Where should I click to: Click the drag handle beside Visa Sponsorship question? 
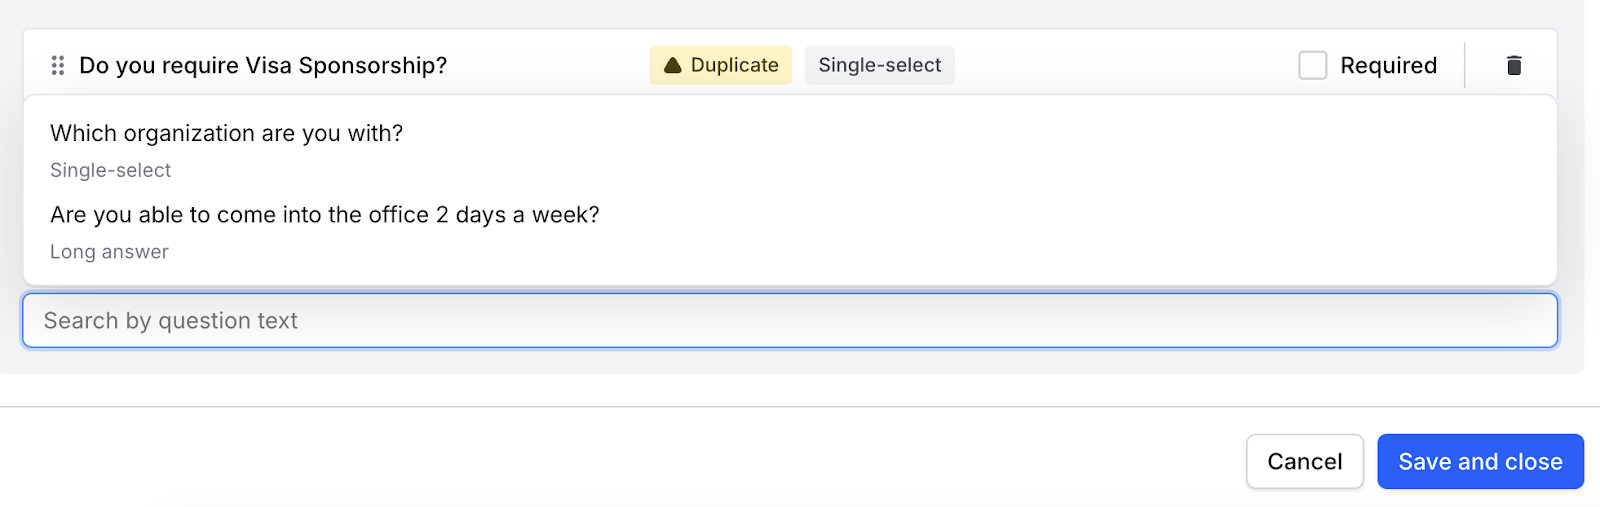pyautogui.click(x=58, y=65)
